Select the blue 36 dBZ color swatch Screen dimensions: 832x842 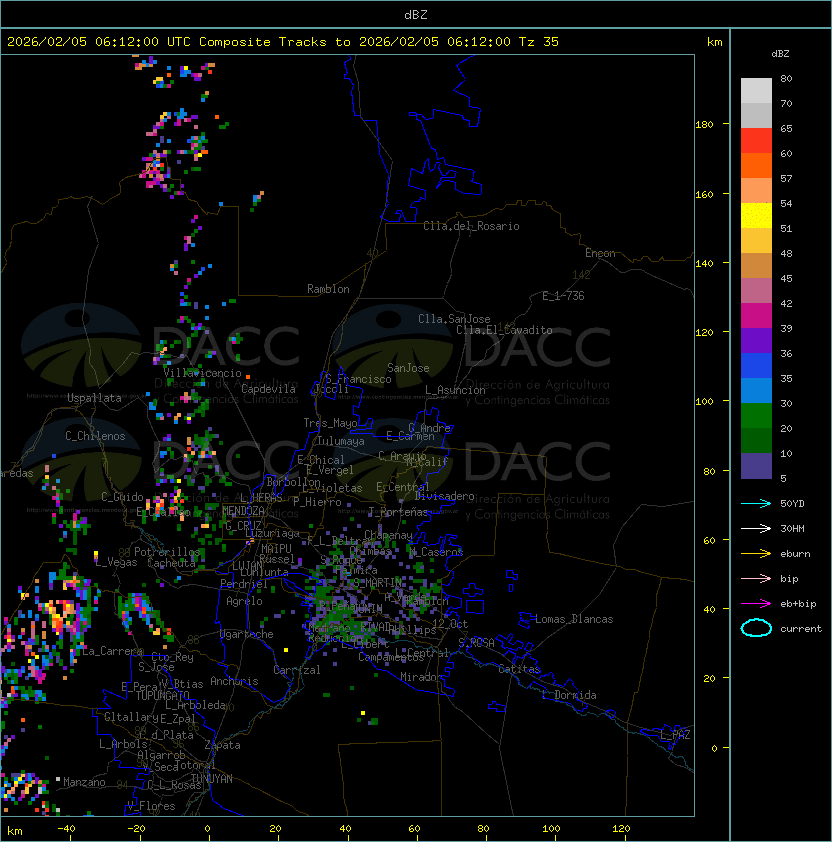[x=756, y=366]
